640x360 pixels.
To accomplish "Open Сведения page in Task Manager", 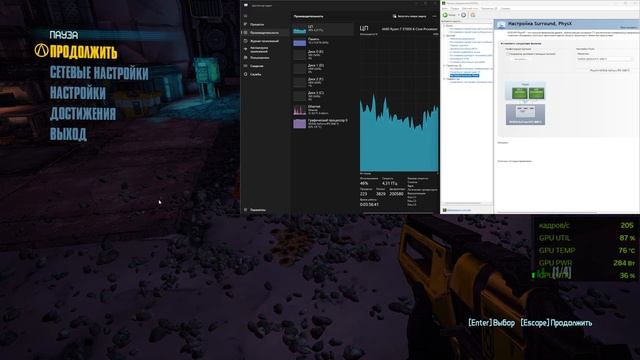I will click(x=257, y=66).
